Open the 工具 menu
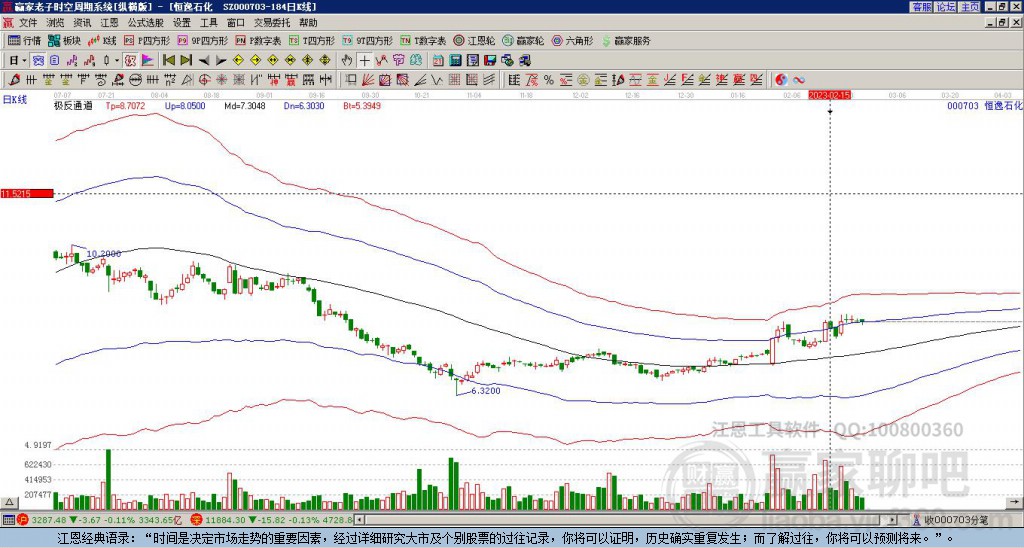The image size is (1024, 548). (209, 23)
